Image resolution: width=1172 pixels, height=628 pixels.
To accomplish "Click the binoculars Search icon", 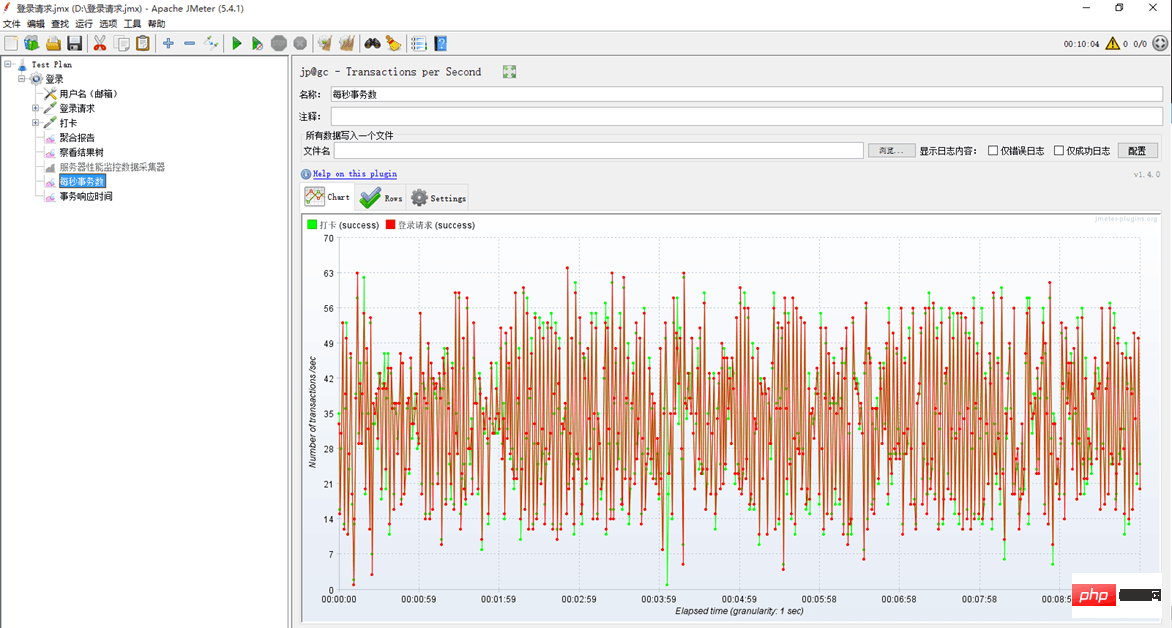I will (x=372, y=43).
